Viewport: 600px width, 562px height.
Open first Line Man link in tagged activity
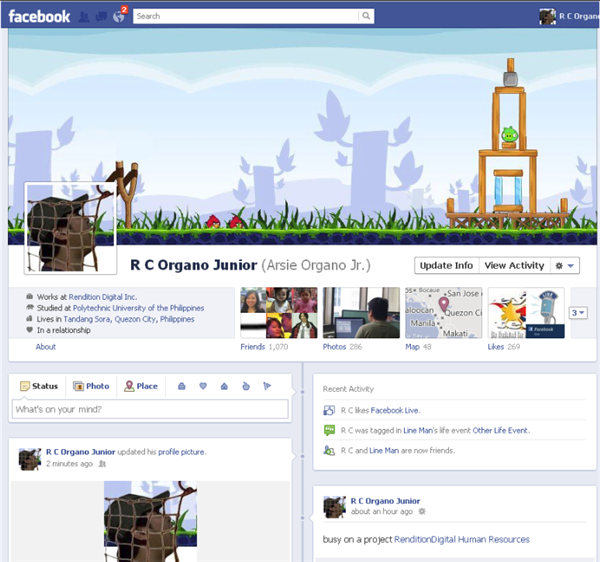click(417, 430)
